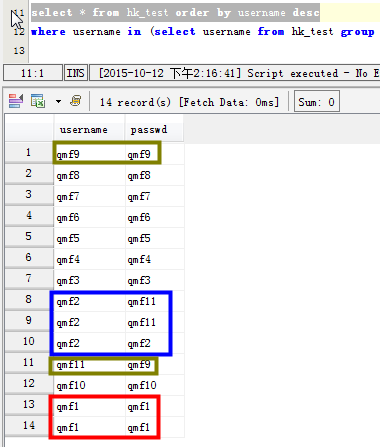380x447 pixels.
Task: Click username cell qmf9 in row 1
Action: click(x=89, y=154)
